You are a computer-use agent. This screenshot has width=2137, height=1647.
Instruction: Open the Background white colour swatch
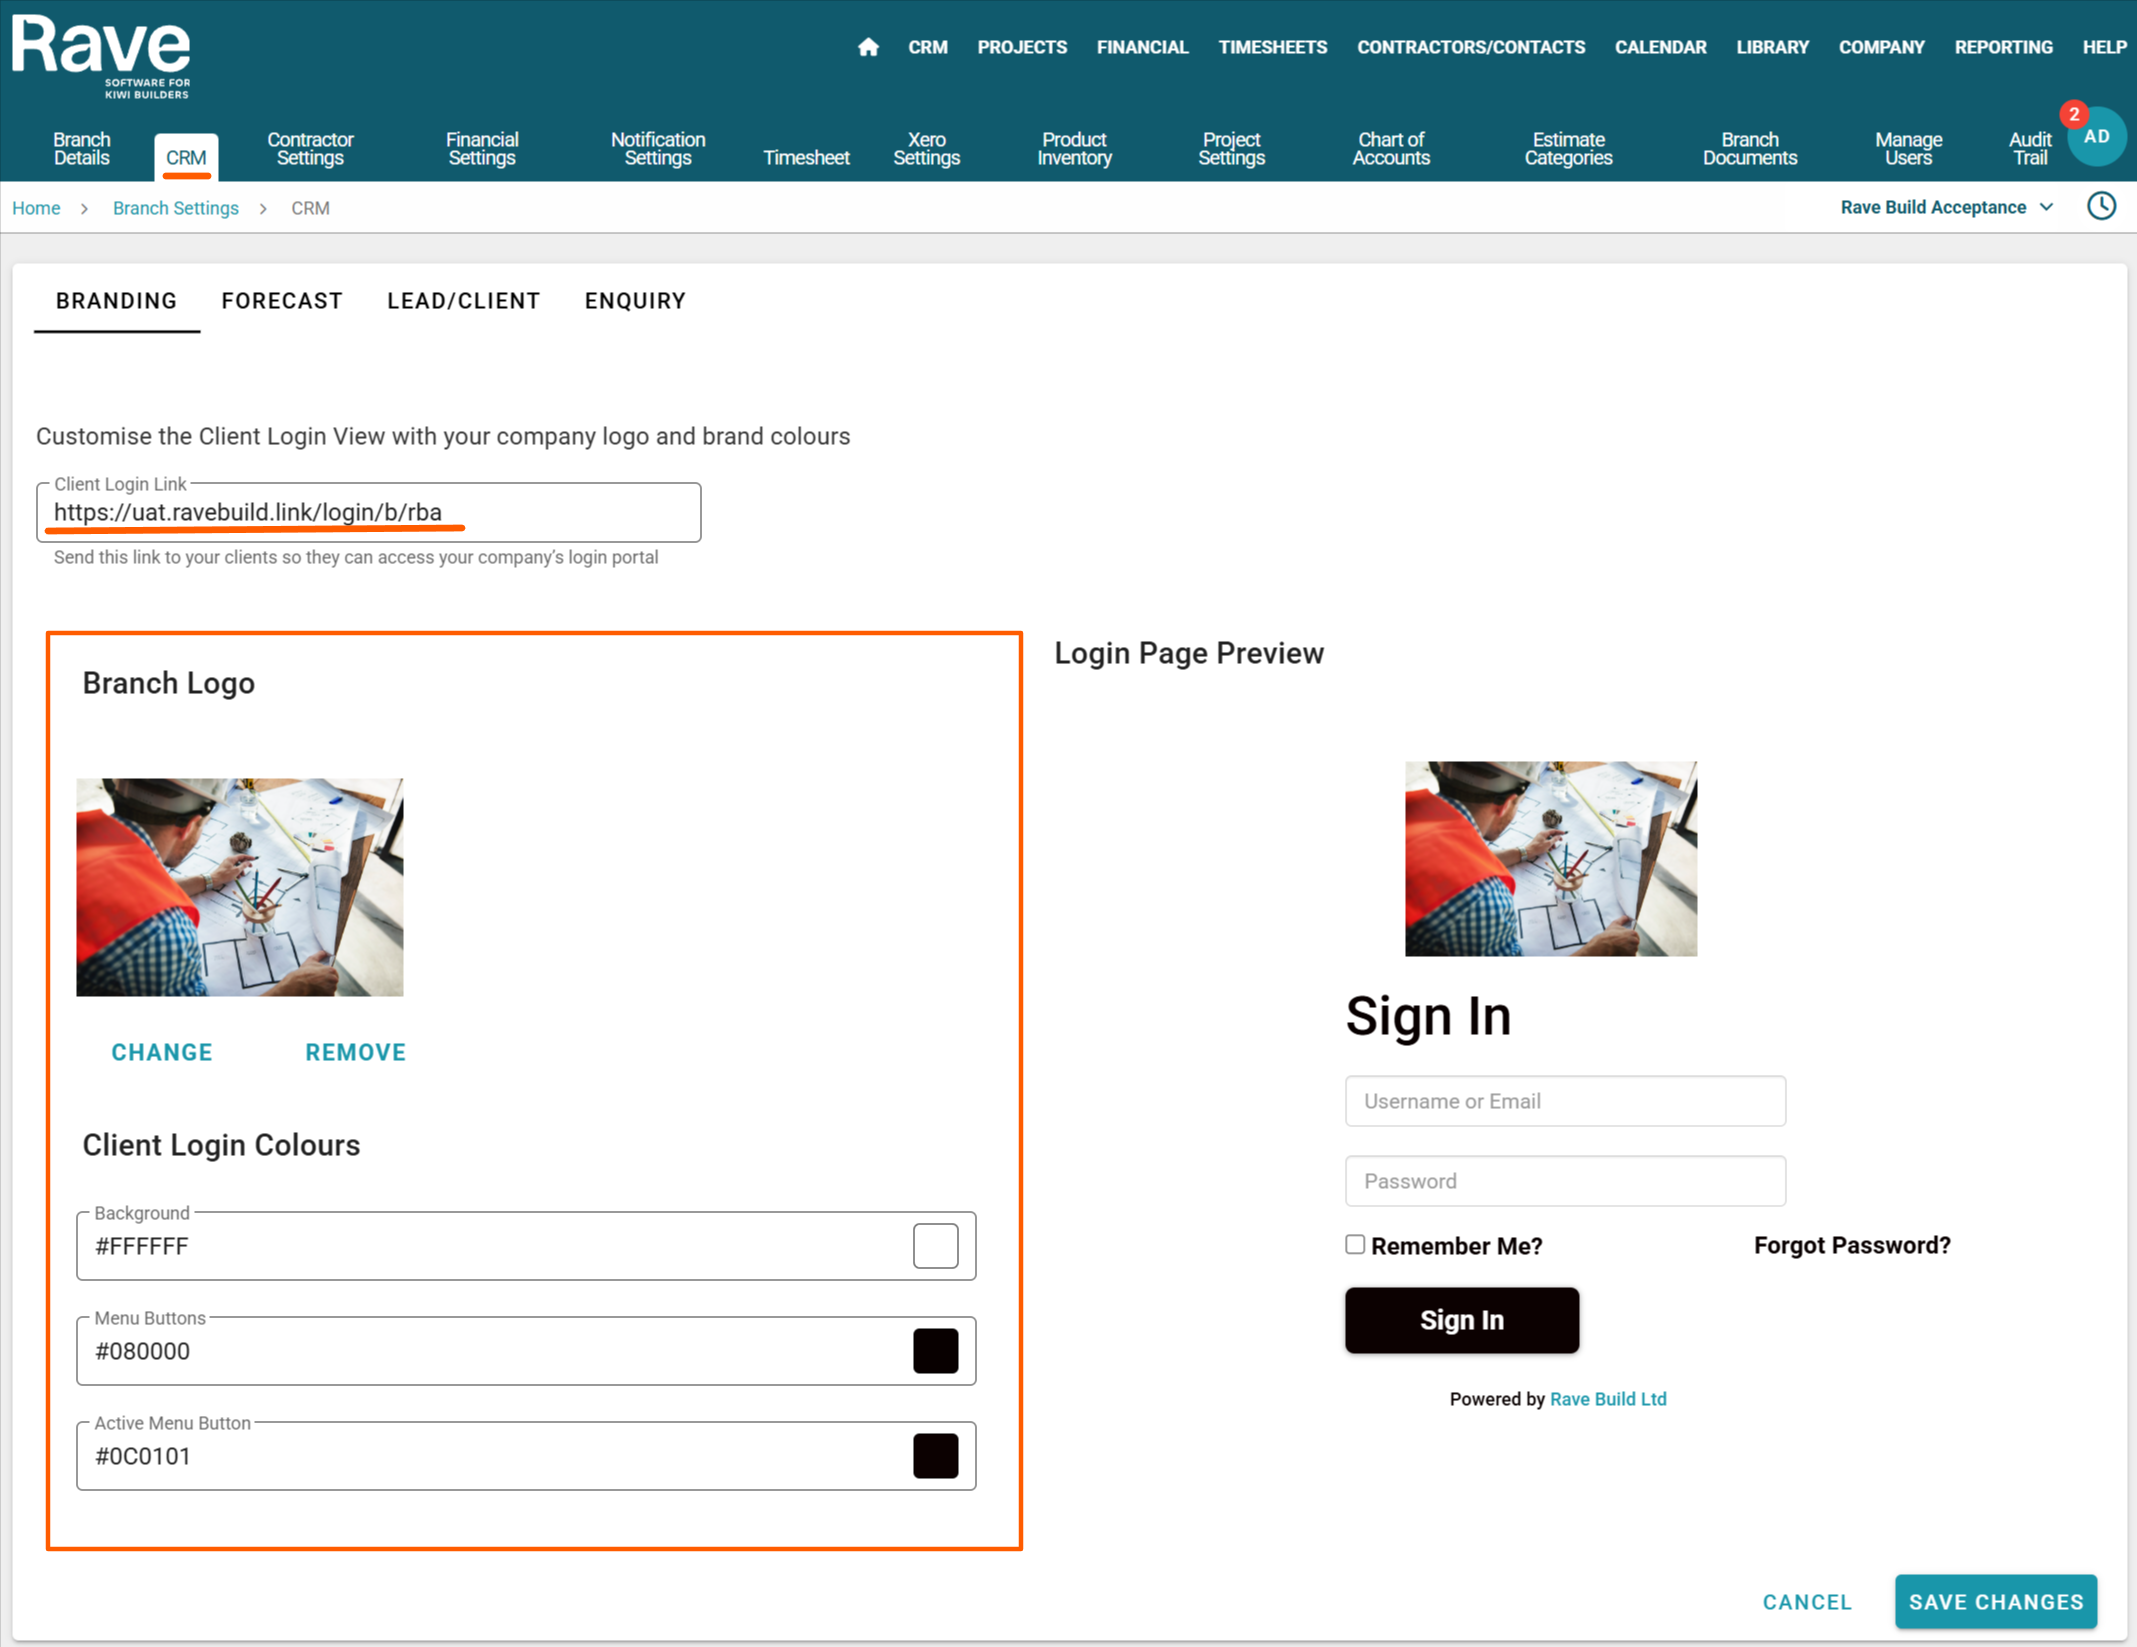point(935,1246)
